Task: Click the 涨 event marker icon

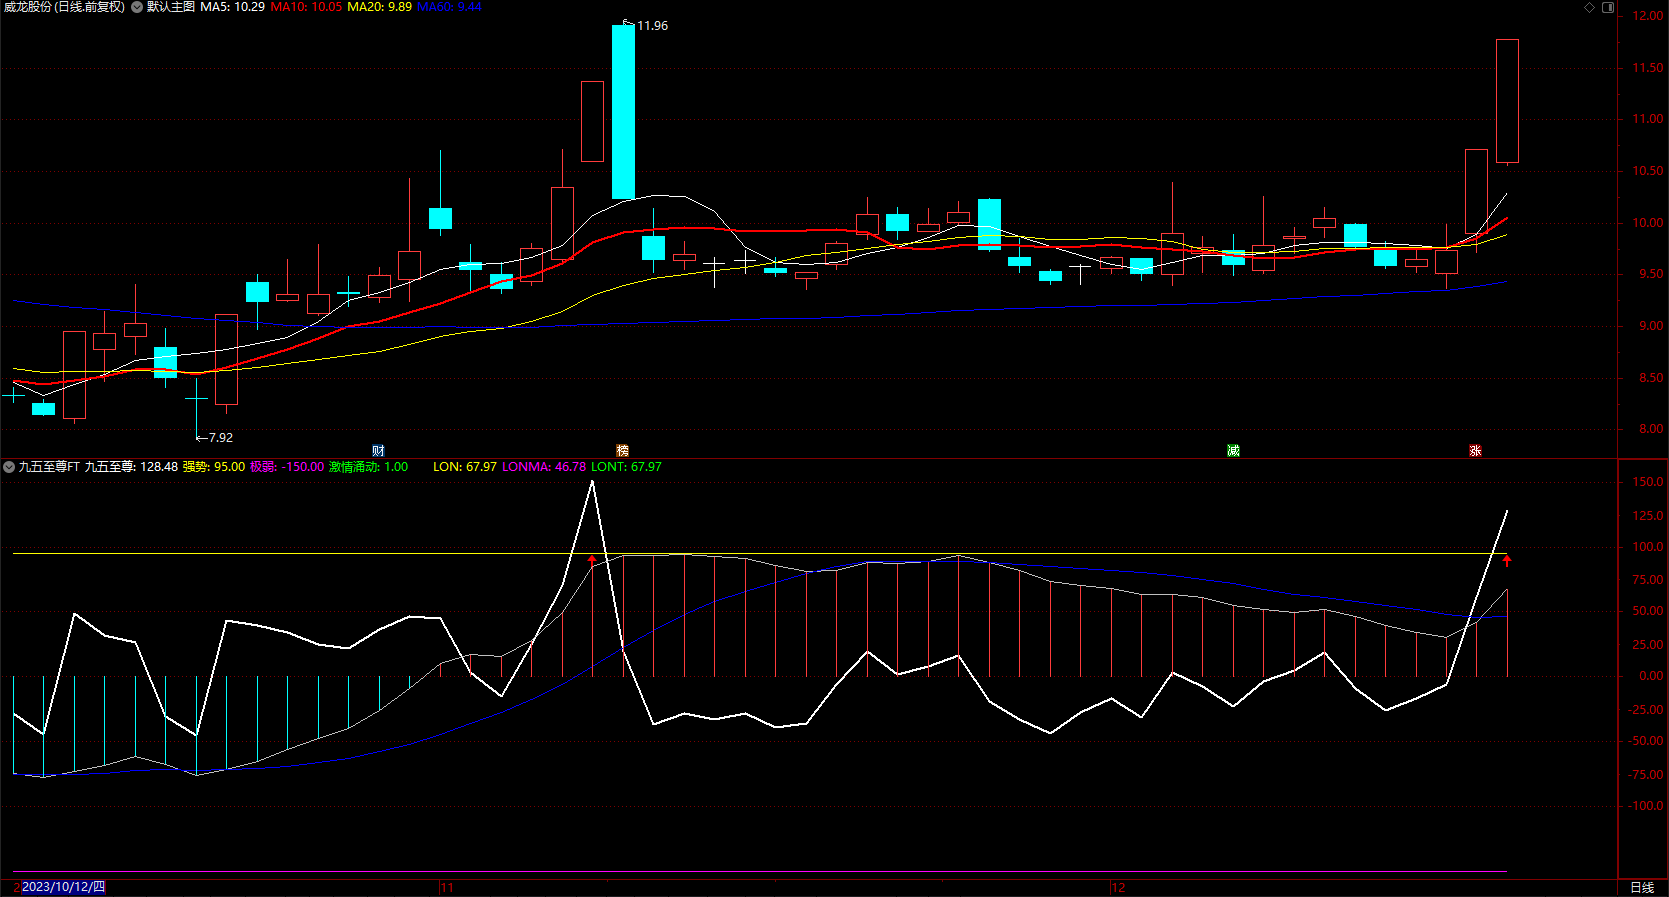Action: point(1475,451)
